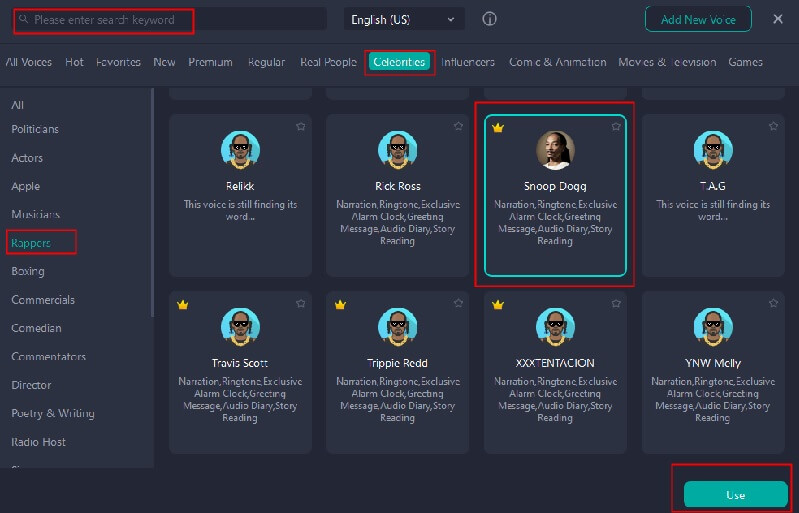Viewport: 799px width, 513px height.
Task: Select the Commercials category
Action: [43, 300]
